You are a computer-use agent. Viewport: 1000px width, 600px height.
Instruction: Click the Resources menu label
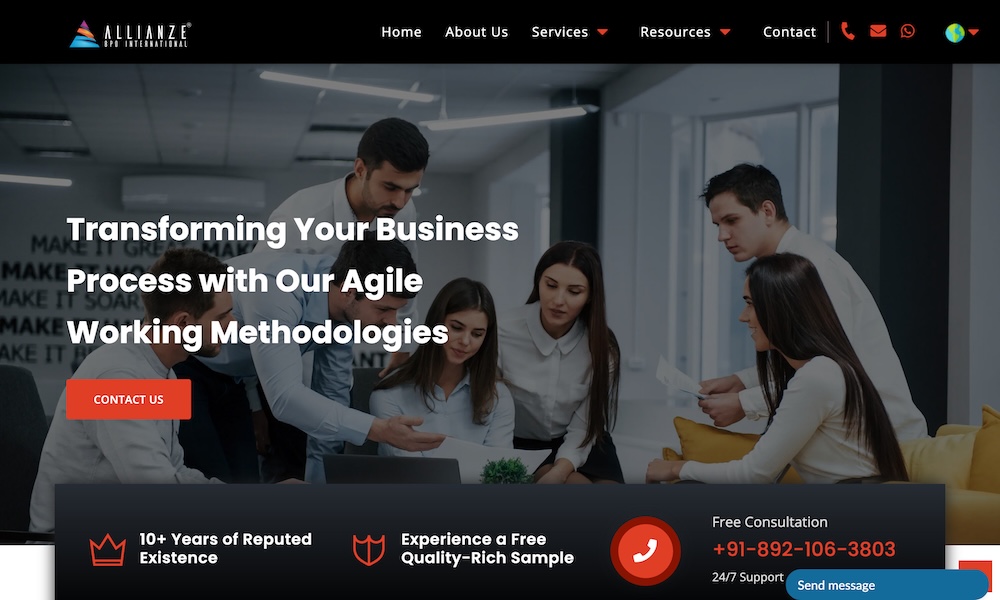click(x=675, y=32)
